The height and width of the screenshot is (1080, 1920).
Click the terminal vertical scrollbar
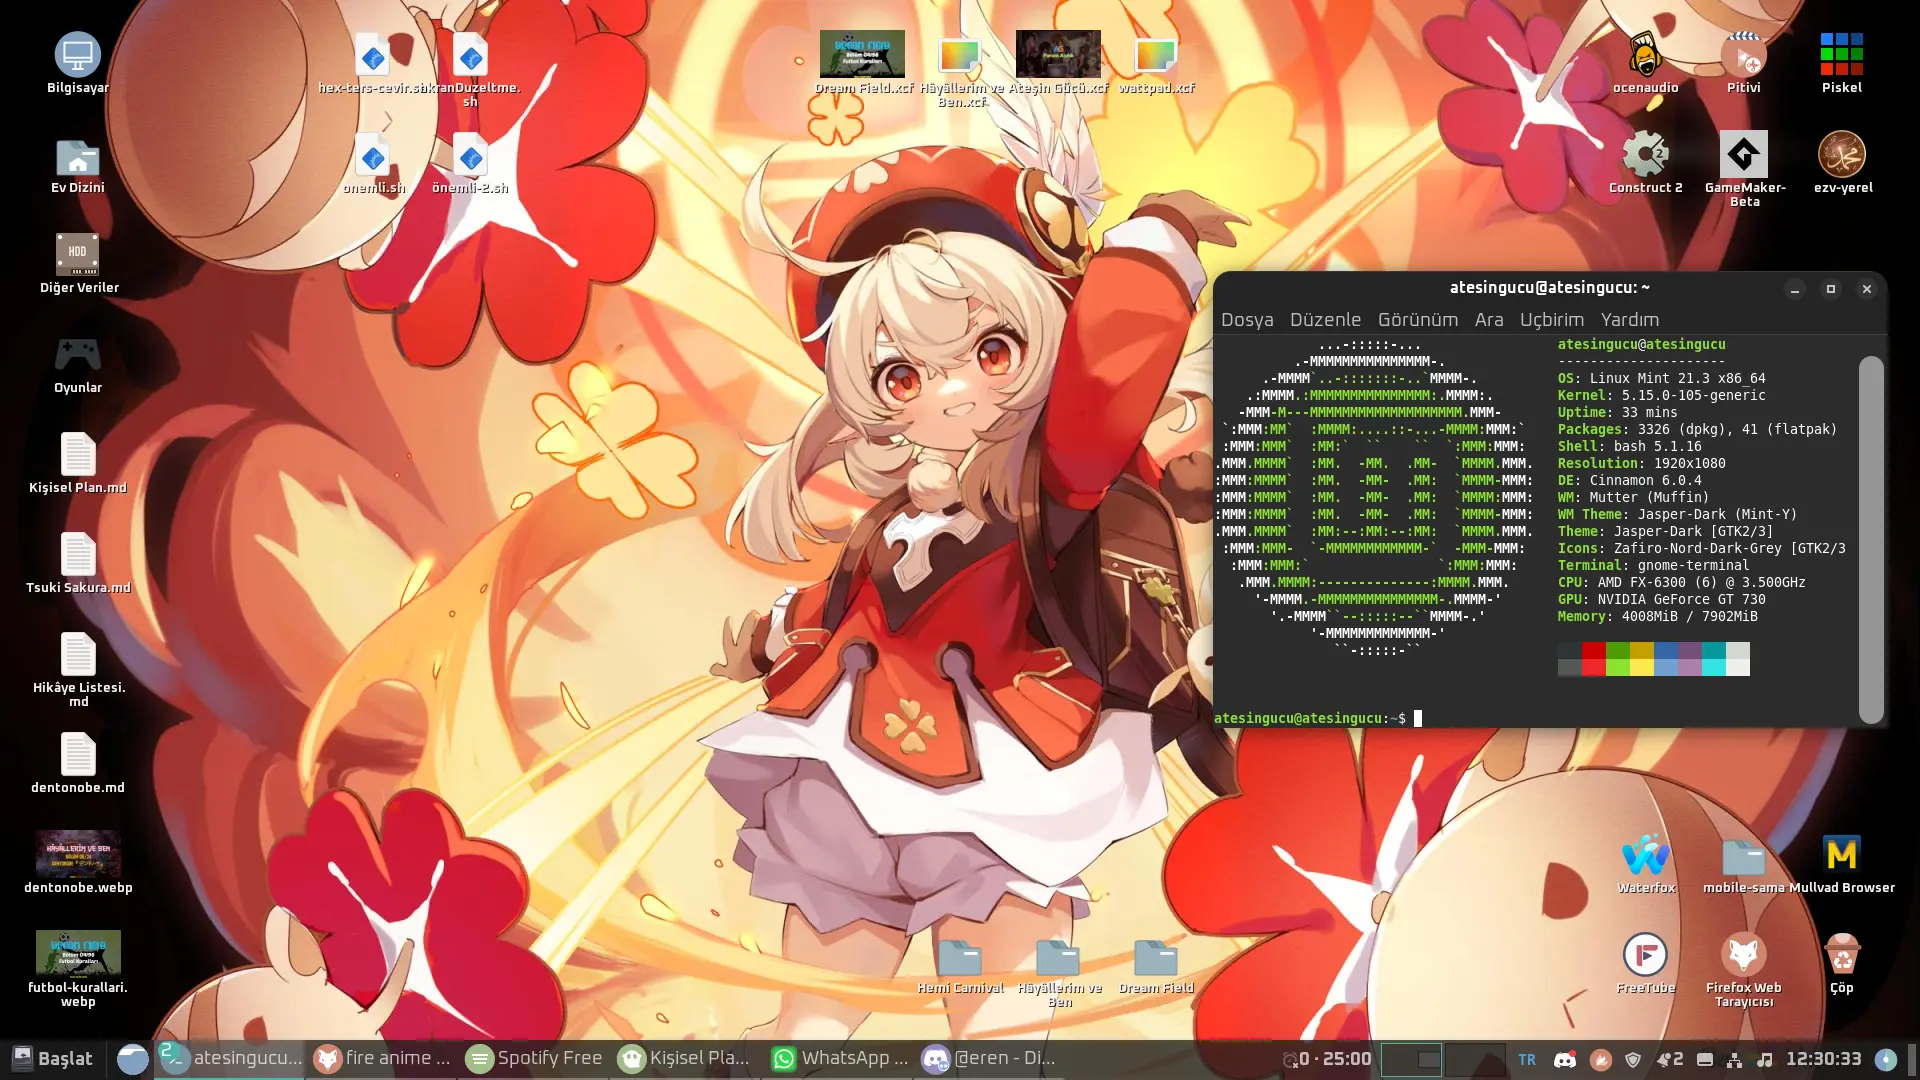pos(1871,539)
